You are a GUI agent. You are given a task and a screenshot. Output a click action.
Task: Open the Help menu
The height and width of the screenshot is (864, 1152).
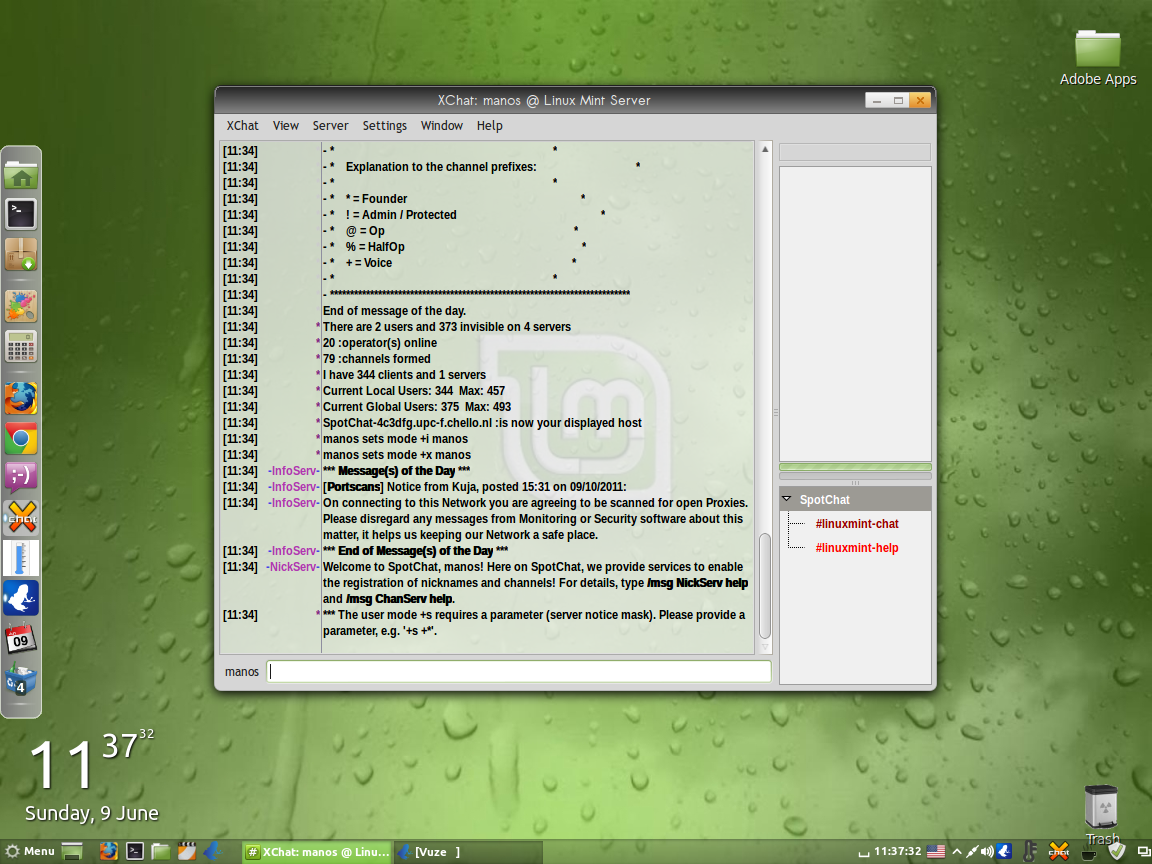point(489,126)
